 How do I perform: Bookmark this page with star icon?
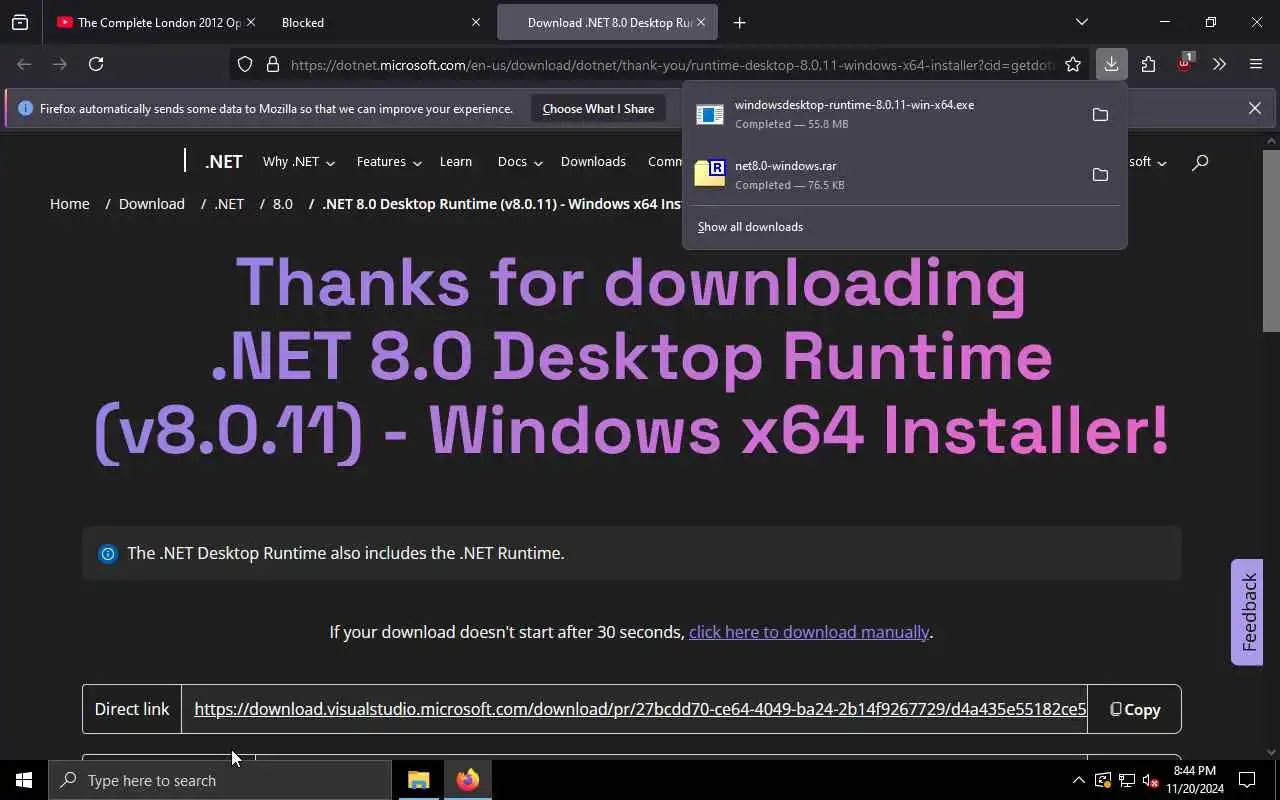click(x=1073, y=65)
